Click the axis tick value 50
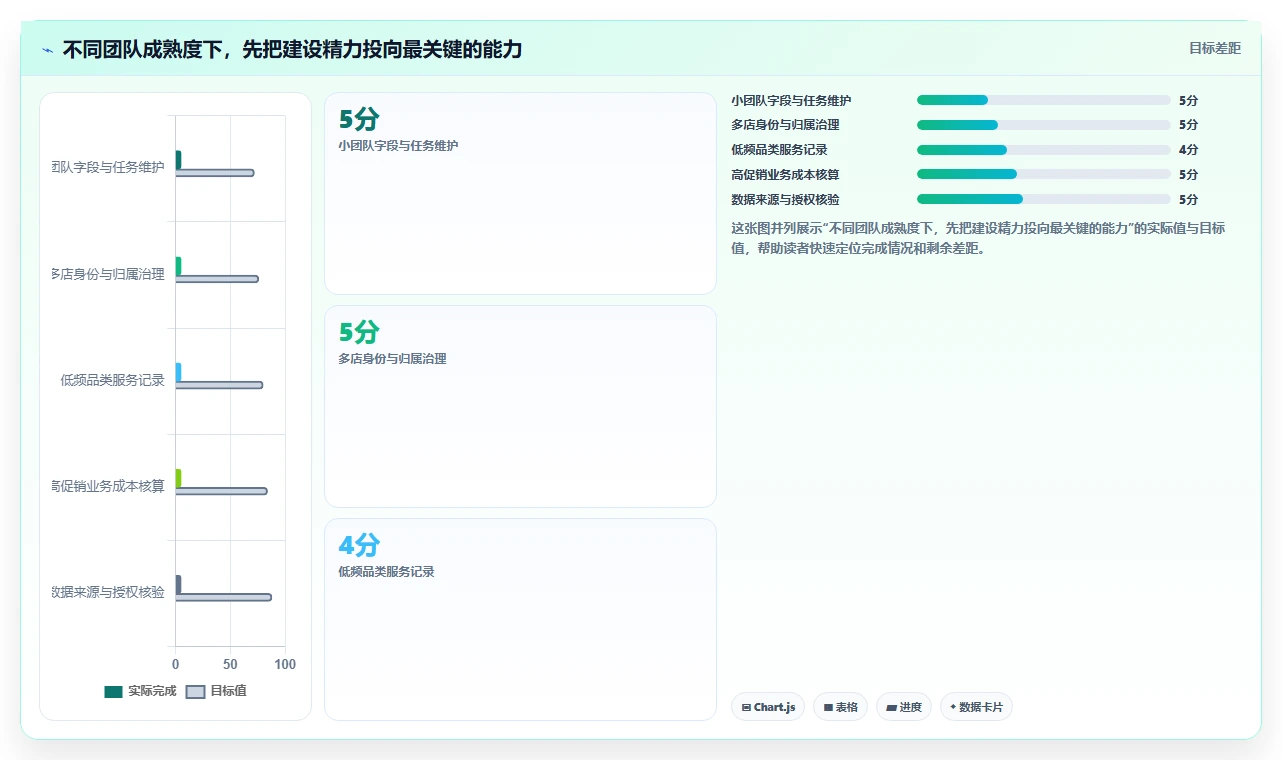Viewport: 1282px width, 760px height. 230,665
